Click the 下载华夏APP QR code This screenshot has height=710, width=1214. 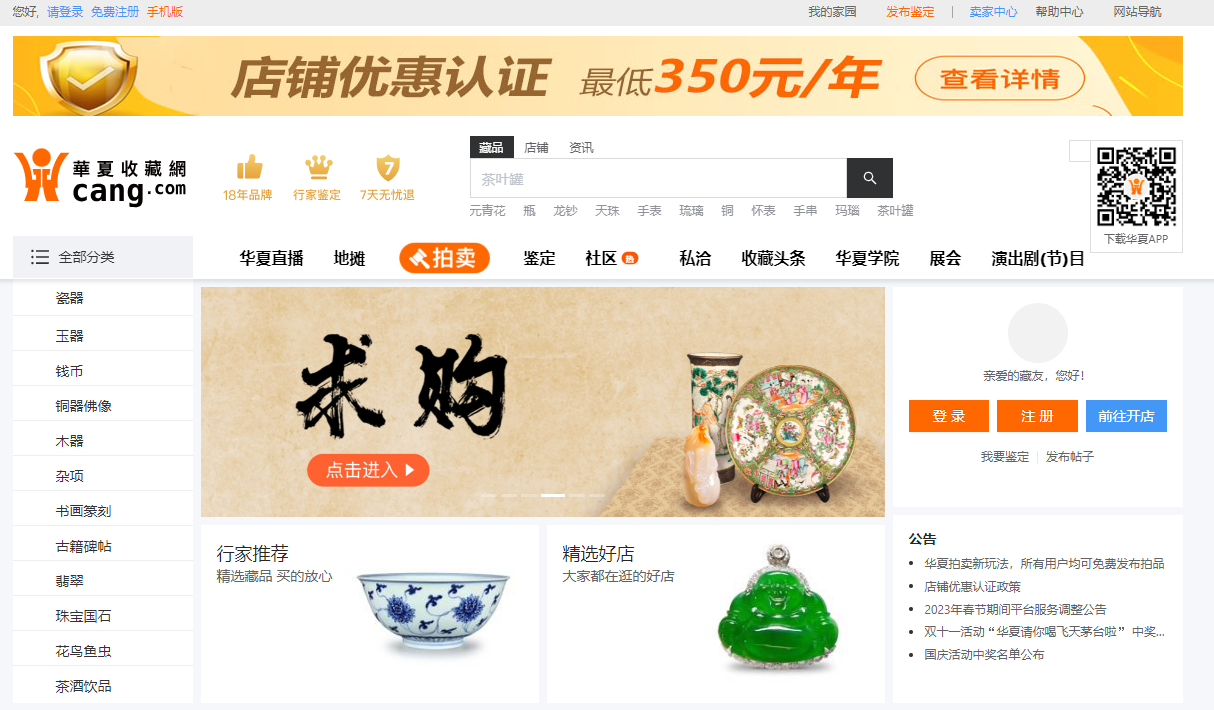tap(1136, 187)
